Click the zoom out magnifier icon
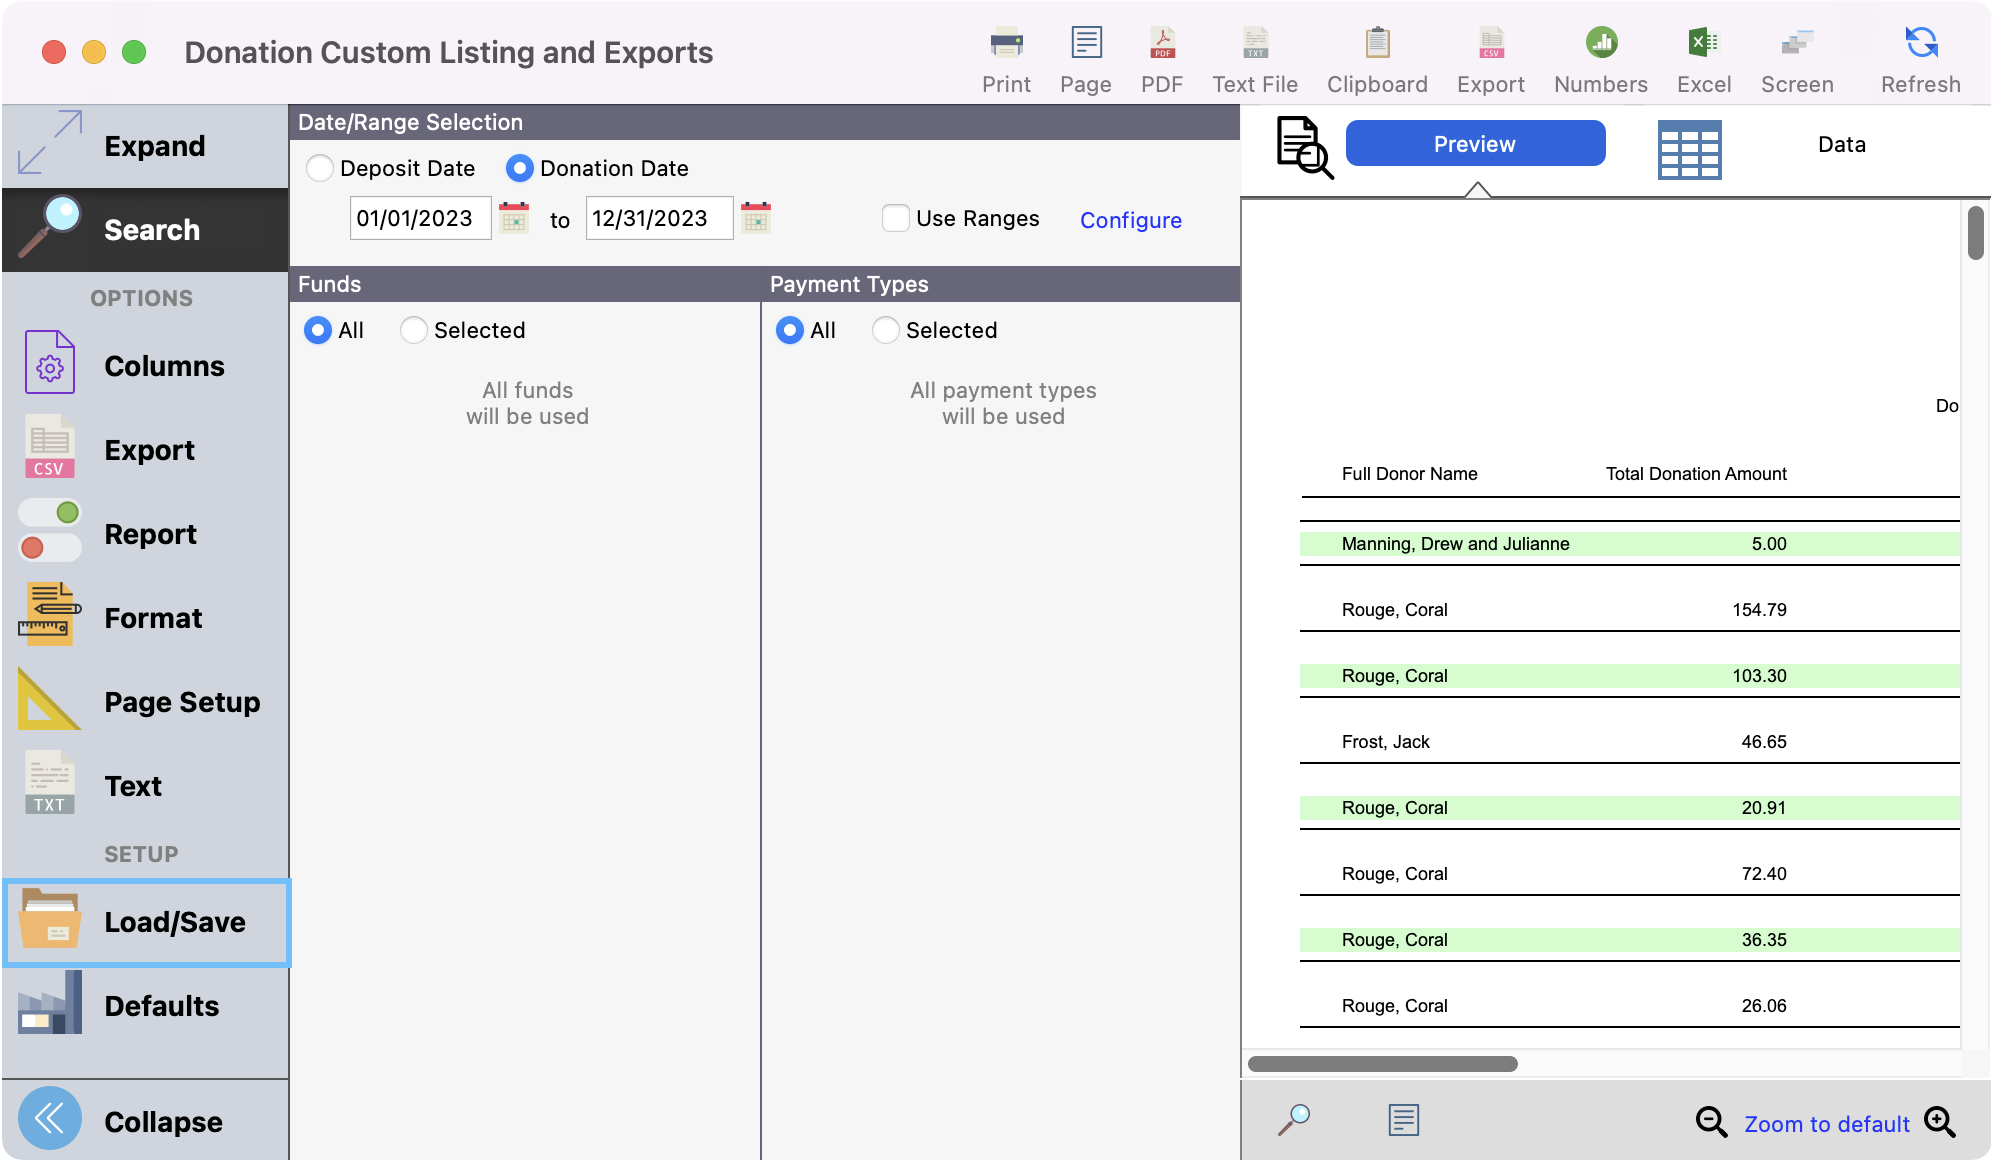This screenshot has width=1992, height=1160. 1710,1122
